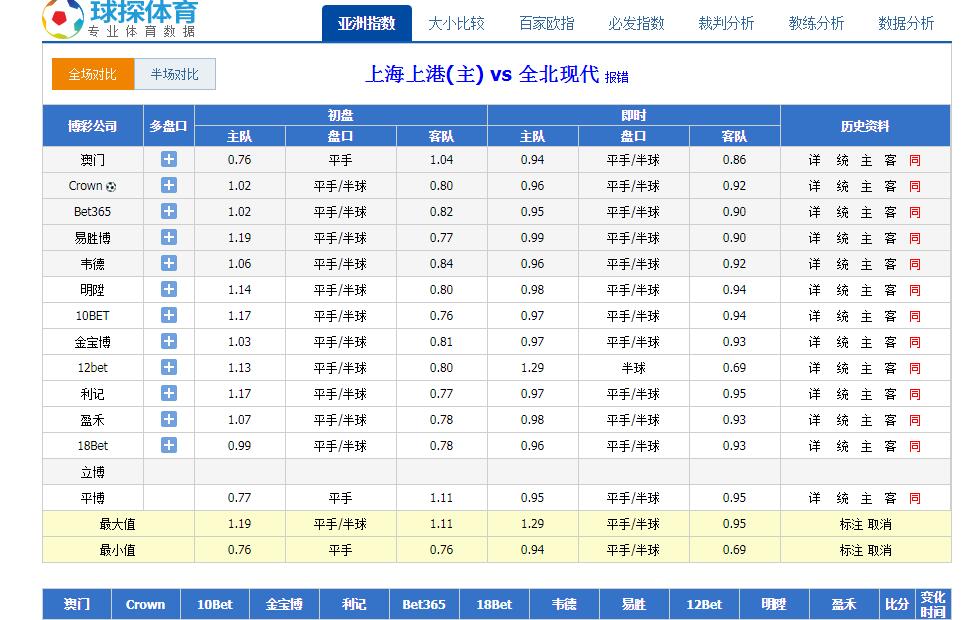
Task: Expand multi-handicap plus for 金宝博 row
Action: point(169,341)
